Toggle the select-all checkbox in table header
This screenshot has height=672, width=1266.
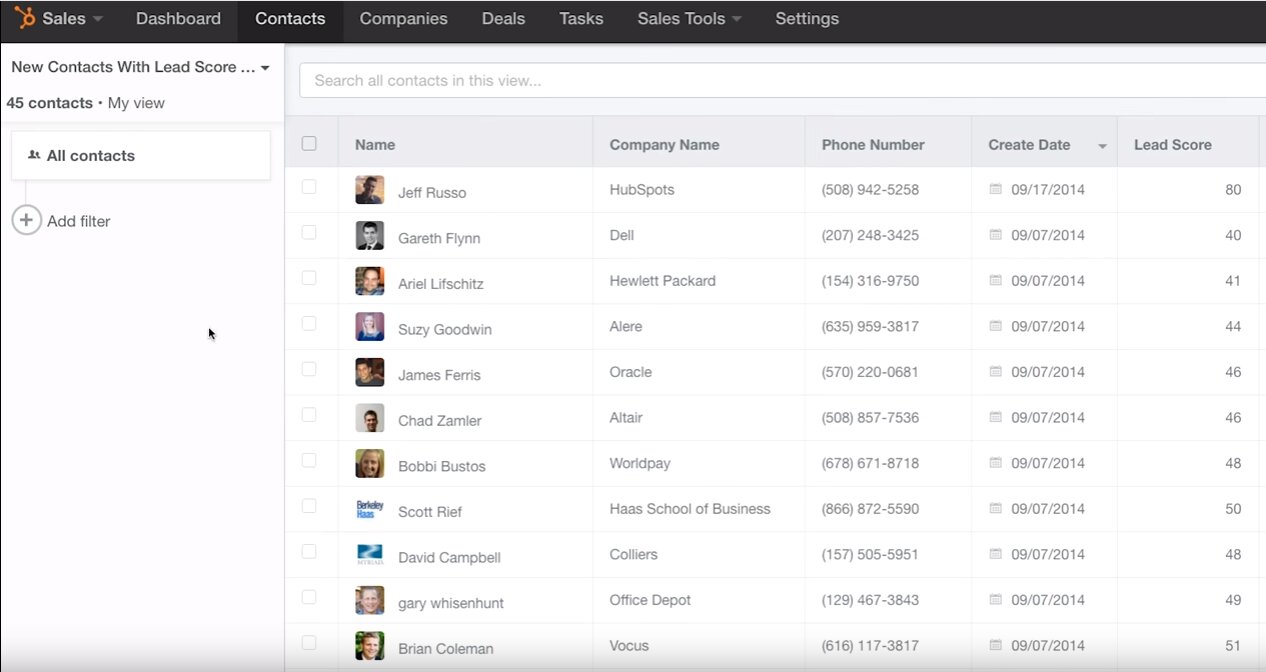tap(309, 144)
